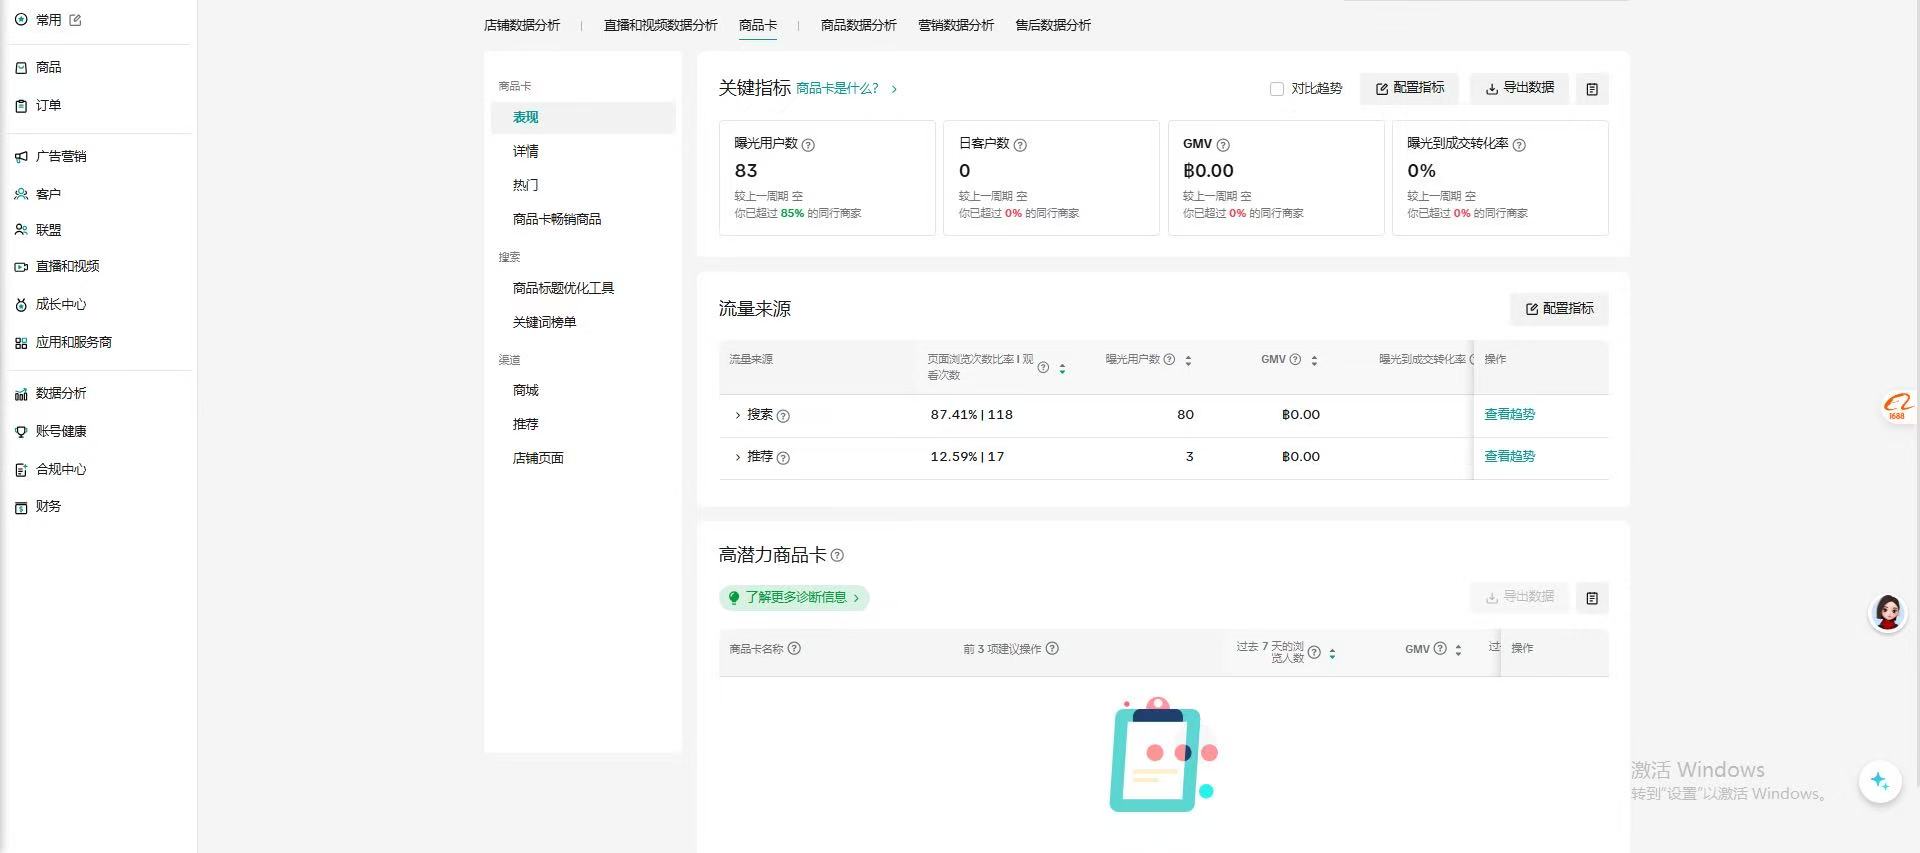
Task: Enable the 对比趋势 checkbox
Action: tap(1277, 89)
